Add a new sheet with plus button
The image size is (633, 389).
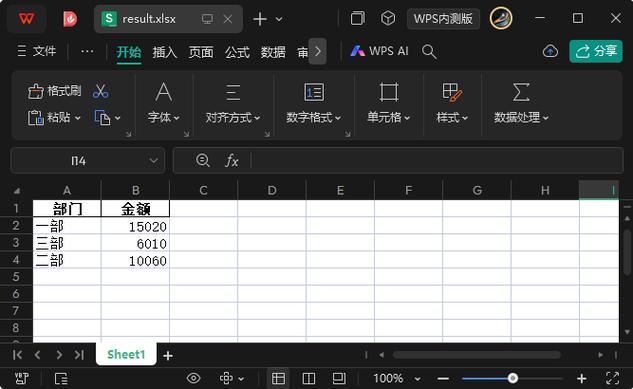pyautogui.click(x=168, y=355)
